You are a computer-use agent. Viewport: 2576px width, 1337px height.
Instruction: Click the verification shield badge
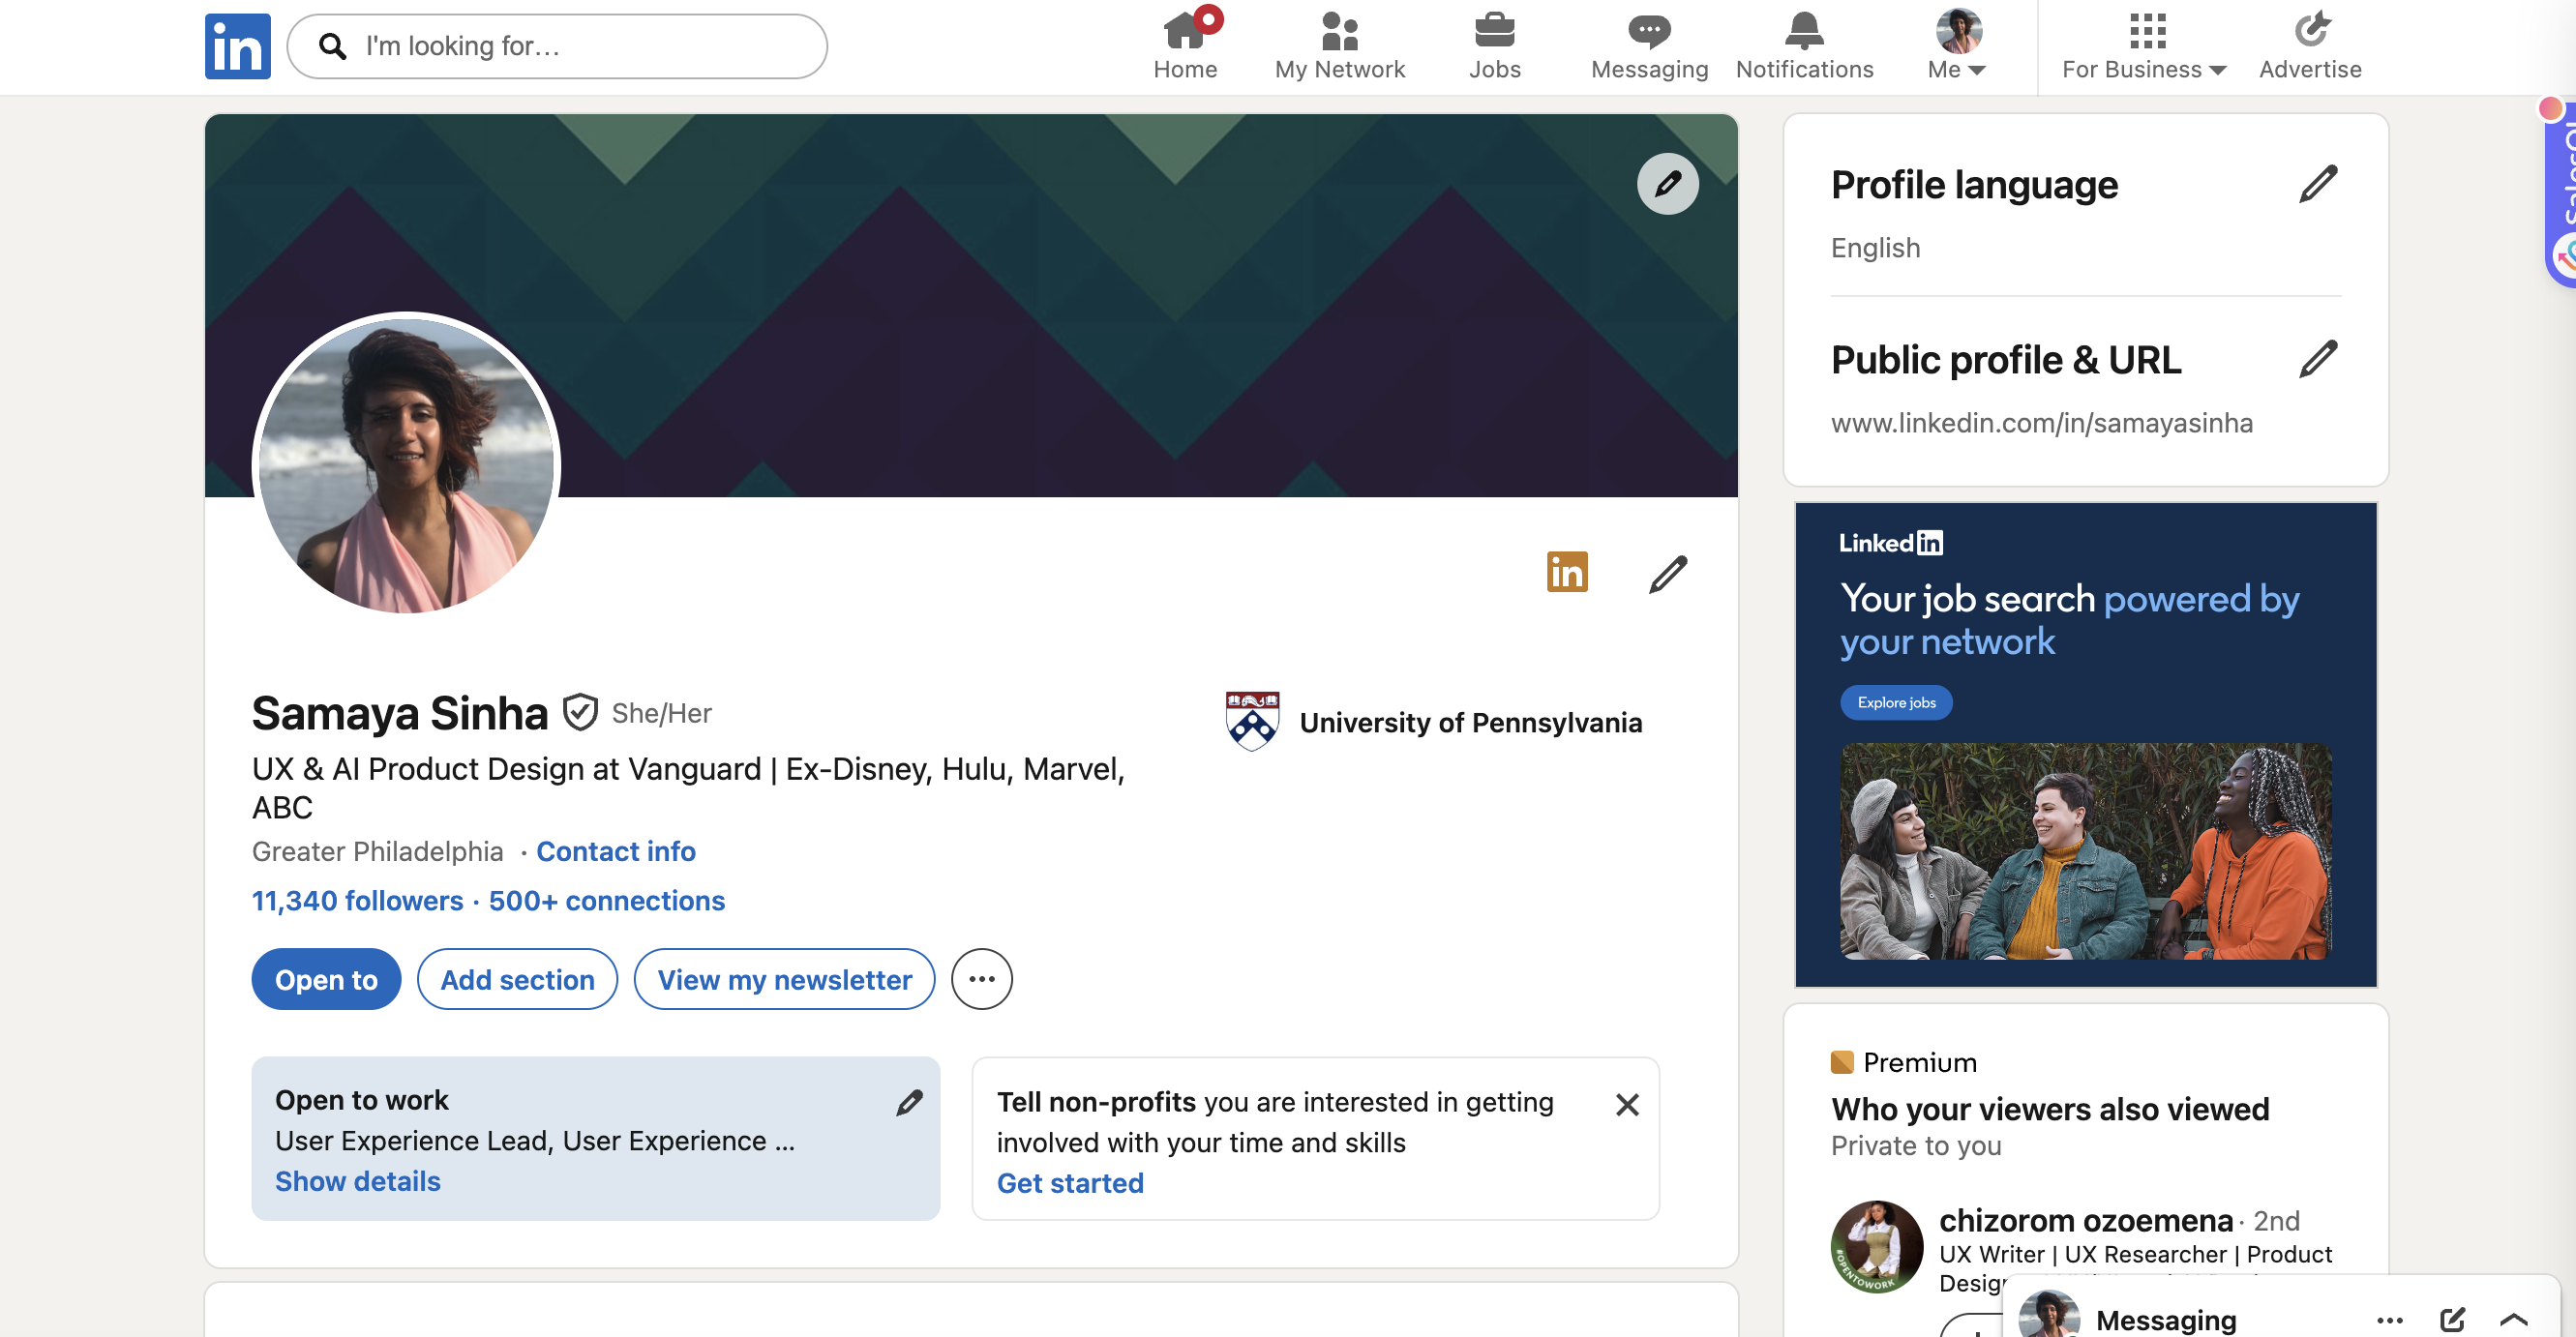coord(580,713)
